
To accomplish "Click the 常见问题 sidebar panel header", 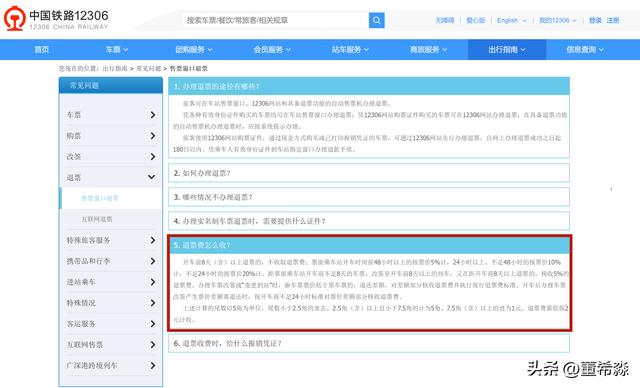I will tap(111, 85).
